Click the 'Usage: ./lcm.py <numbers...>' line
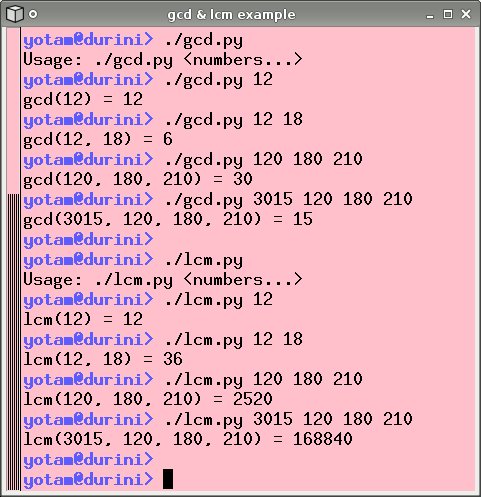Image resolution: width=481 pixels, height=497 pixels. [x=163, y=279]
